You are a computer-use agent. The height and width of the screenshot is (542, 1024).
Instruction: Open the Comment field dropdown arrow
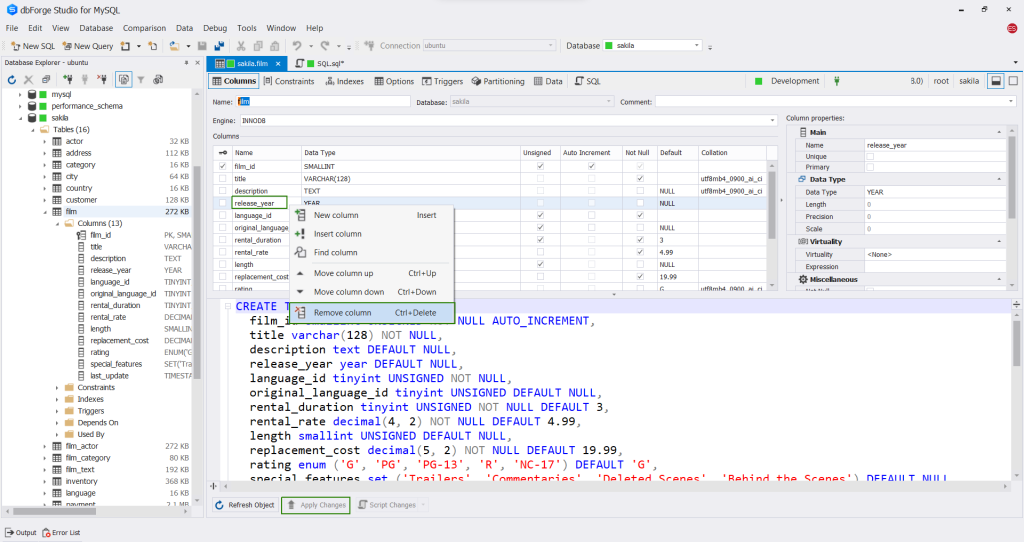click(1011, 101)
